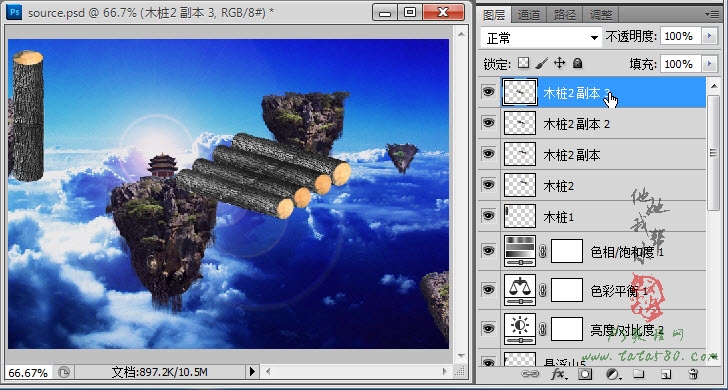Delete layer with the trash icon
The width and height of the screenshot is (728, 390).
pos(694,374)
